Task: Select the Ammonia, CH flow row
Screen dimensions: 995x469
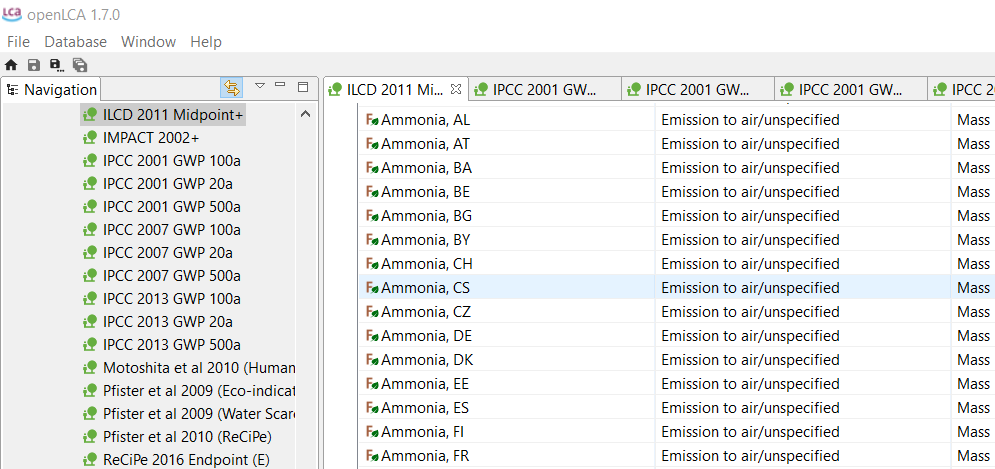Action: coord(676,263)
